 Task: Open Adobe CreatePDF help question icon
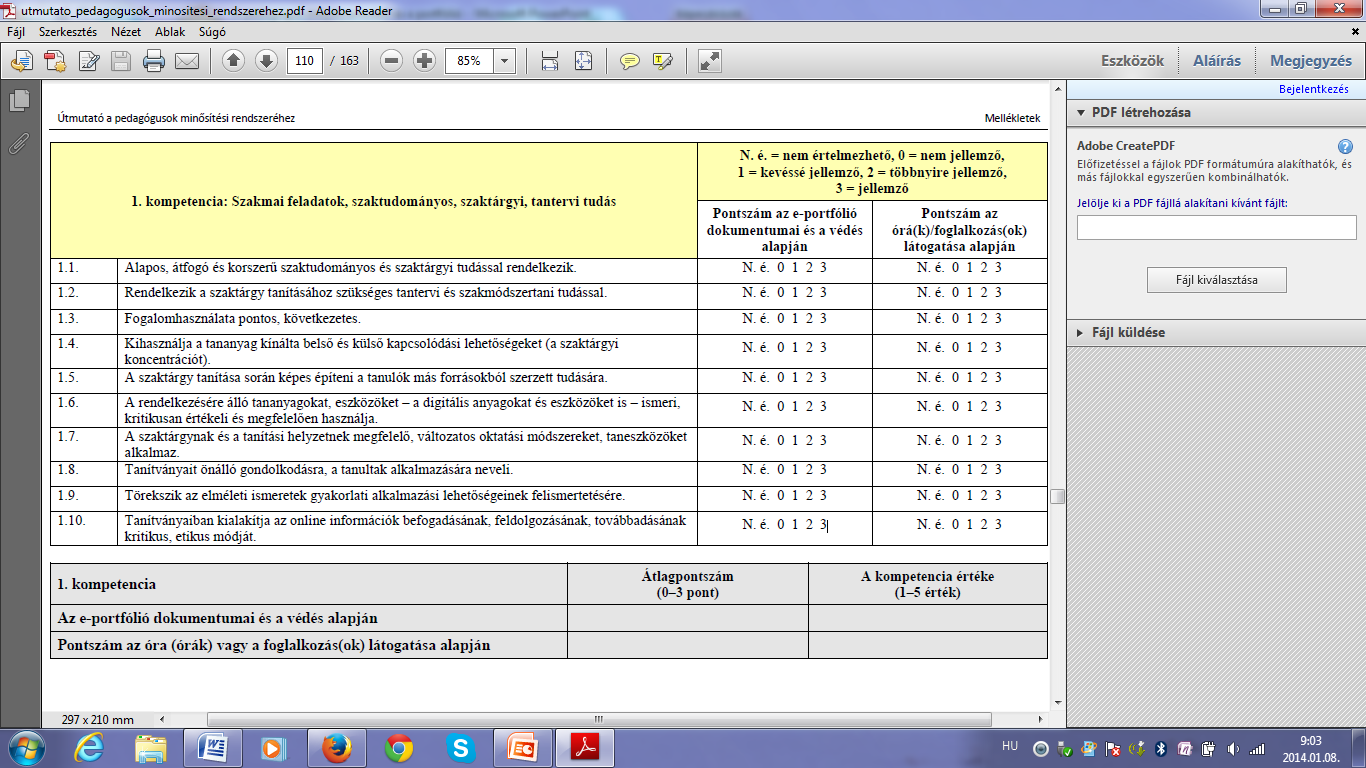1345,146
